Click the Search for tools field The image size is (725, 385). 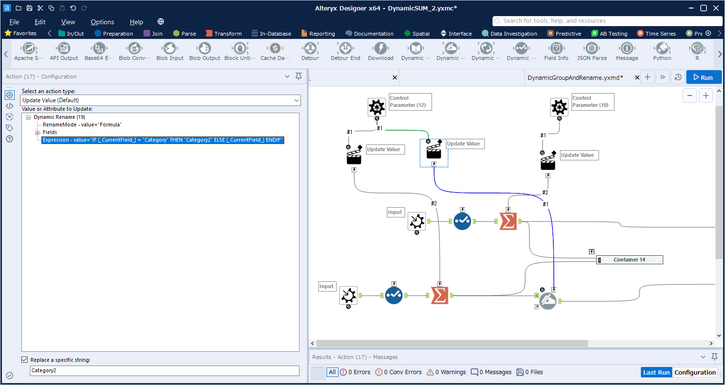pyautogui.click(x=606, y=21)
